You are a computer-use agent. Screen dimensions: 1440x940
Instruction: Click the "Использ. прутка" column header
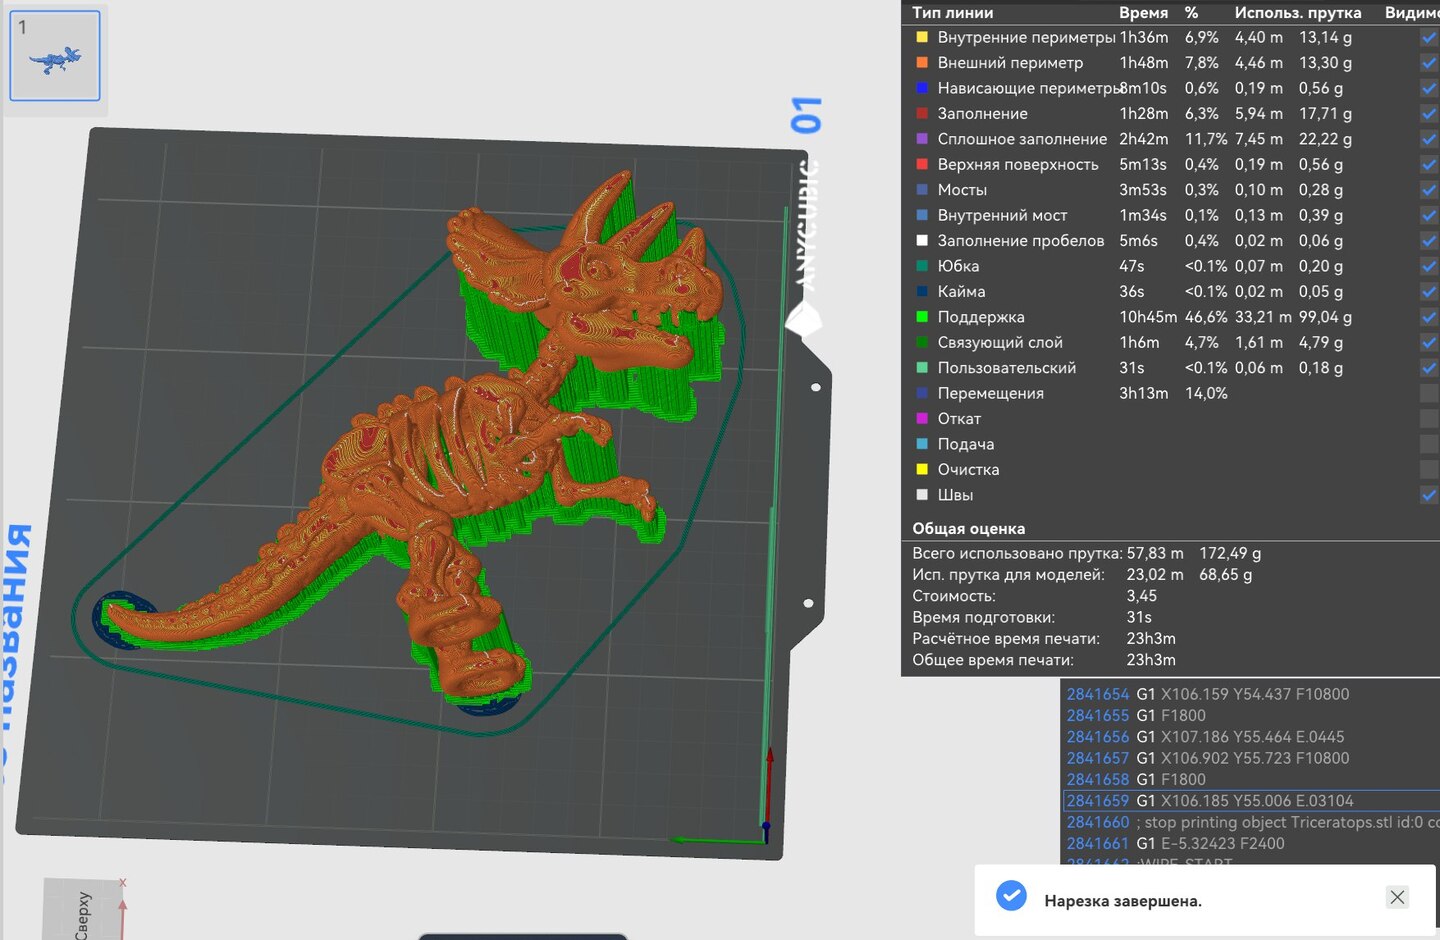pyautogui.click(x=1297, y=13)
